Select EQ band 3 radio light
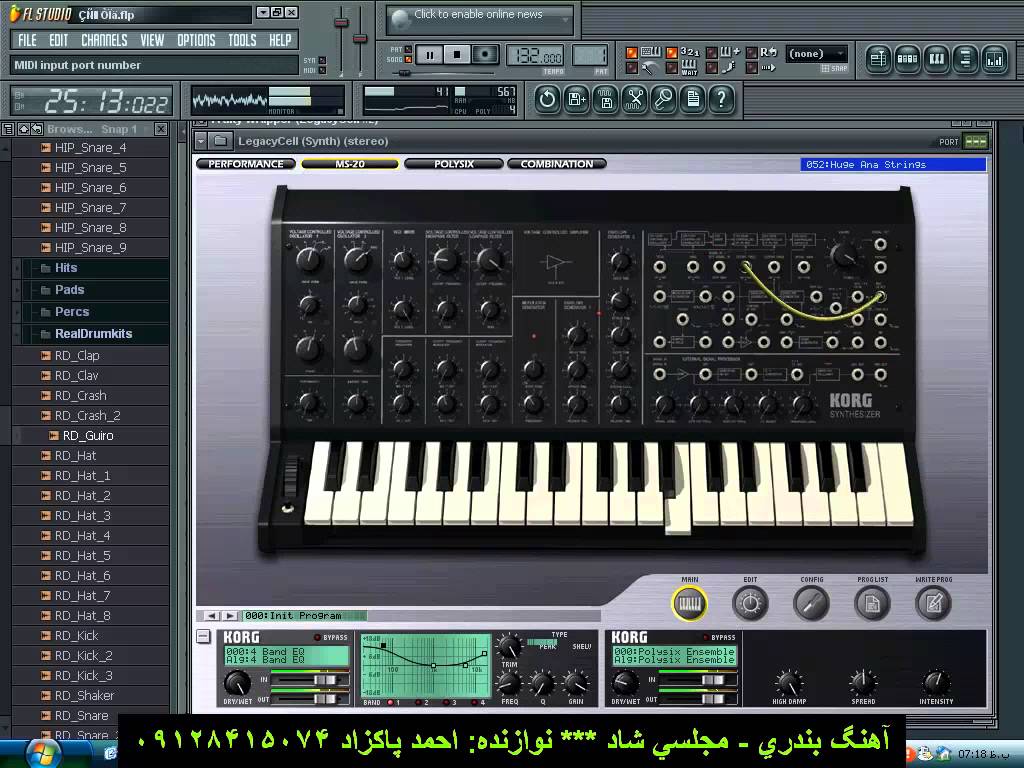This screenshot has width=1024, height=768. 446,703
